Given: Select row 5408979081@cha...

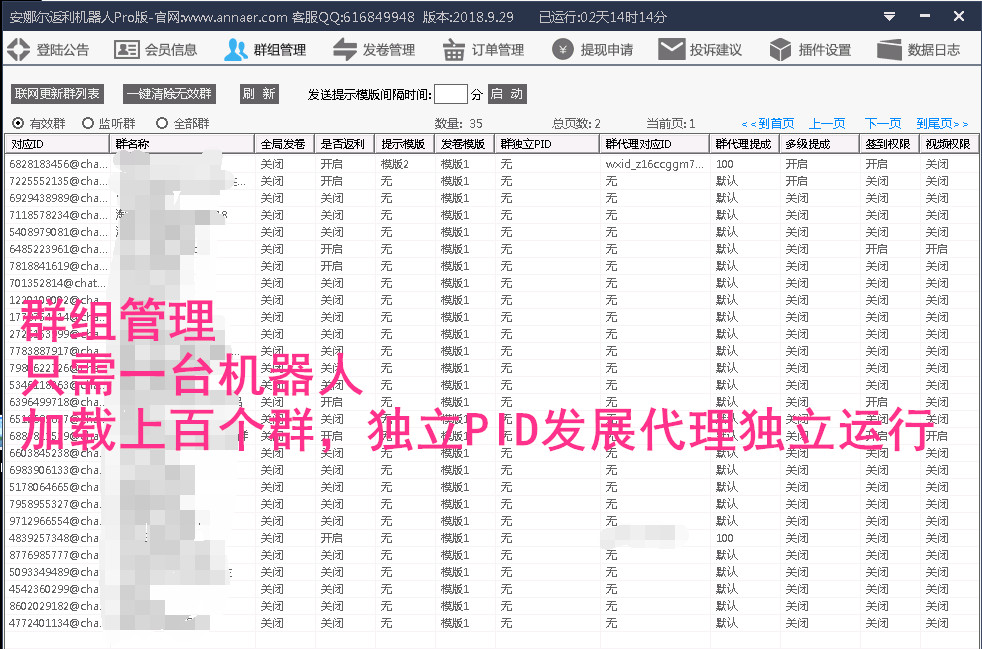Looking at the screenshot, I should [492, 232].
